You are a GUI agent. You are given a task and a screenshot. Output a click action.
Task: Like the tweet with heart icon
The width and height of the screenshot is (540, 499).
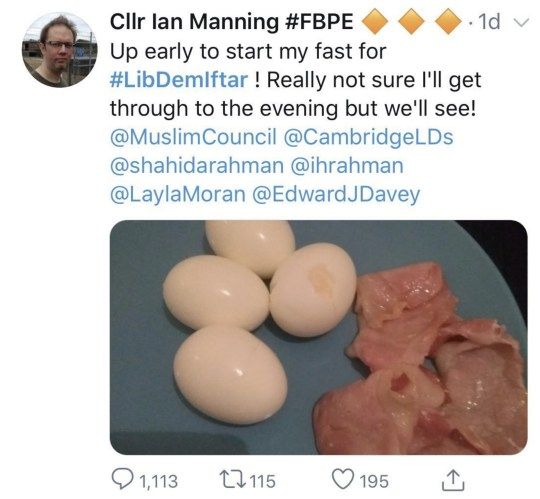(343, 479)
